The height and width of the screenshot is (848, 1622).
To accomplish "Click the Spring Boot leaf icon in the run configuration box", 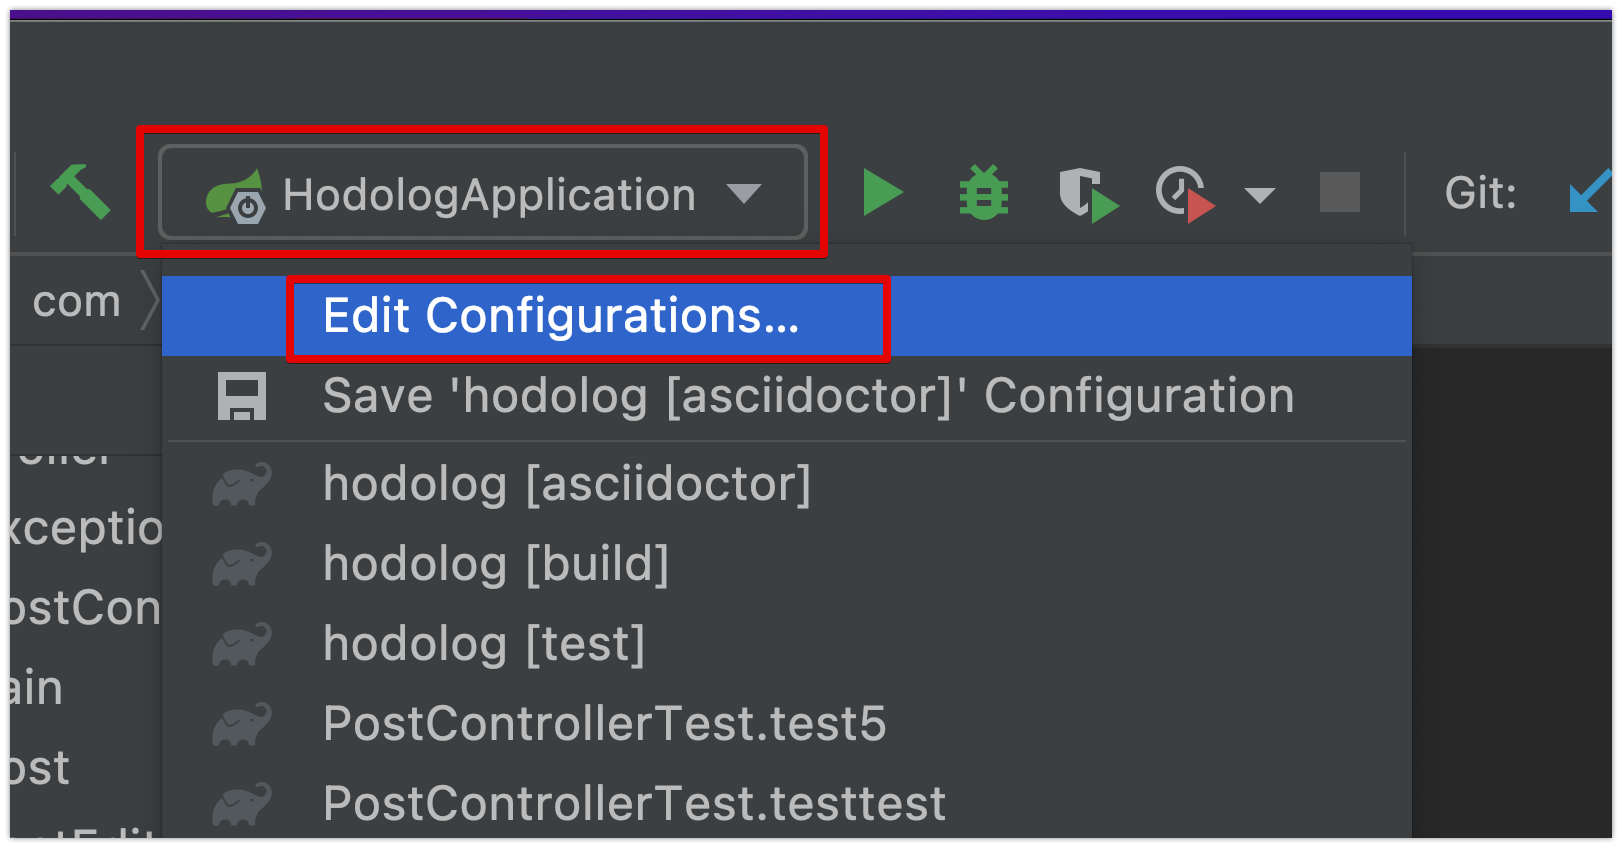I will (236, 195).
